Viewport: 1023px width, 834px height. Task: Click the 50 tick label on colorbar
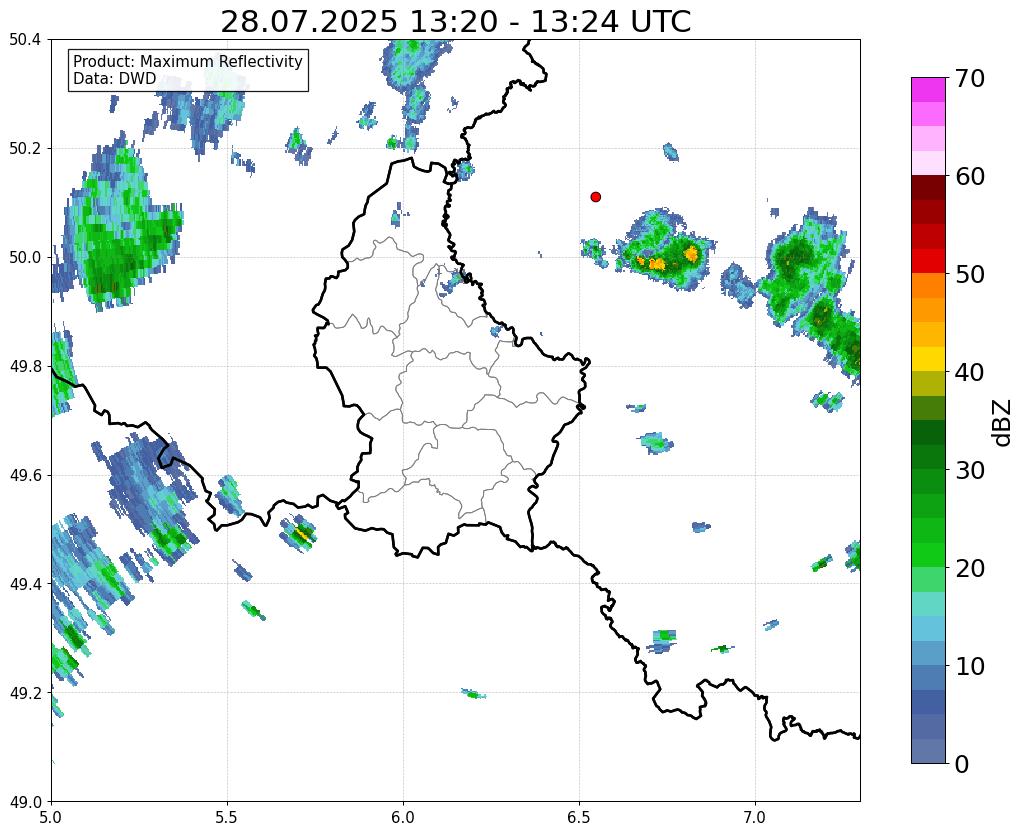(970, 274)
